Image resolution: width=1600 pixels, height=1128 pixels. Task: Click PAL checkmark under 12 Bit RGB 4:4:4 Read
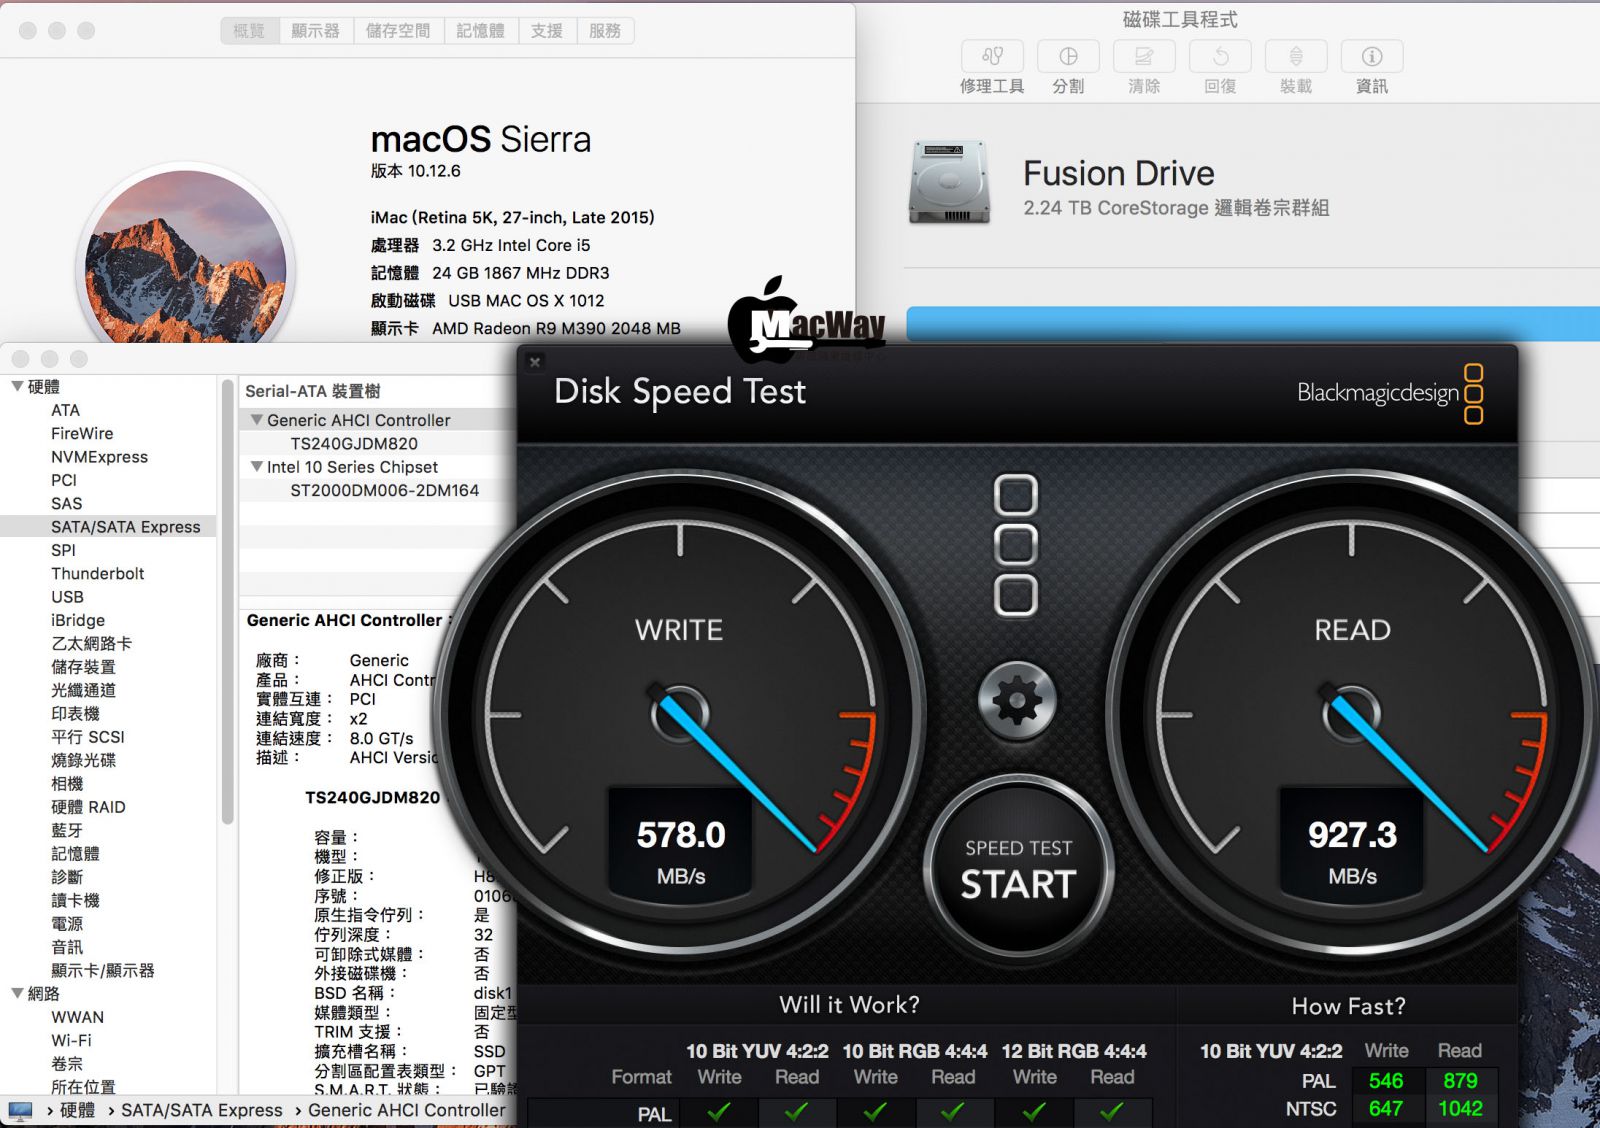coord(1111,1111)
